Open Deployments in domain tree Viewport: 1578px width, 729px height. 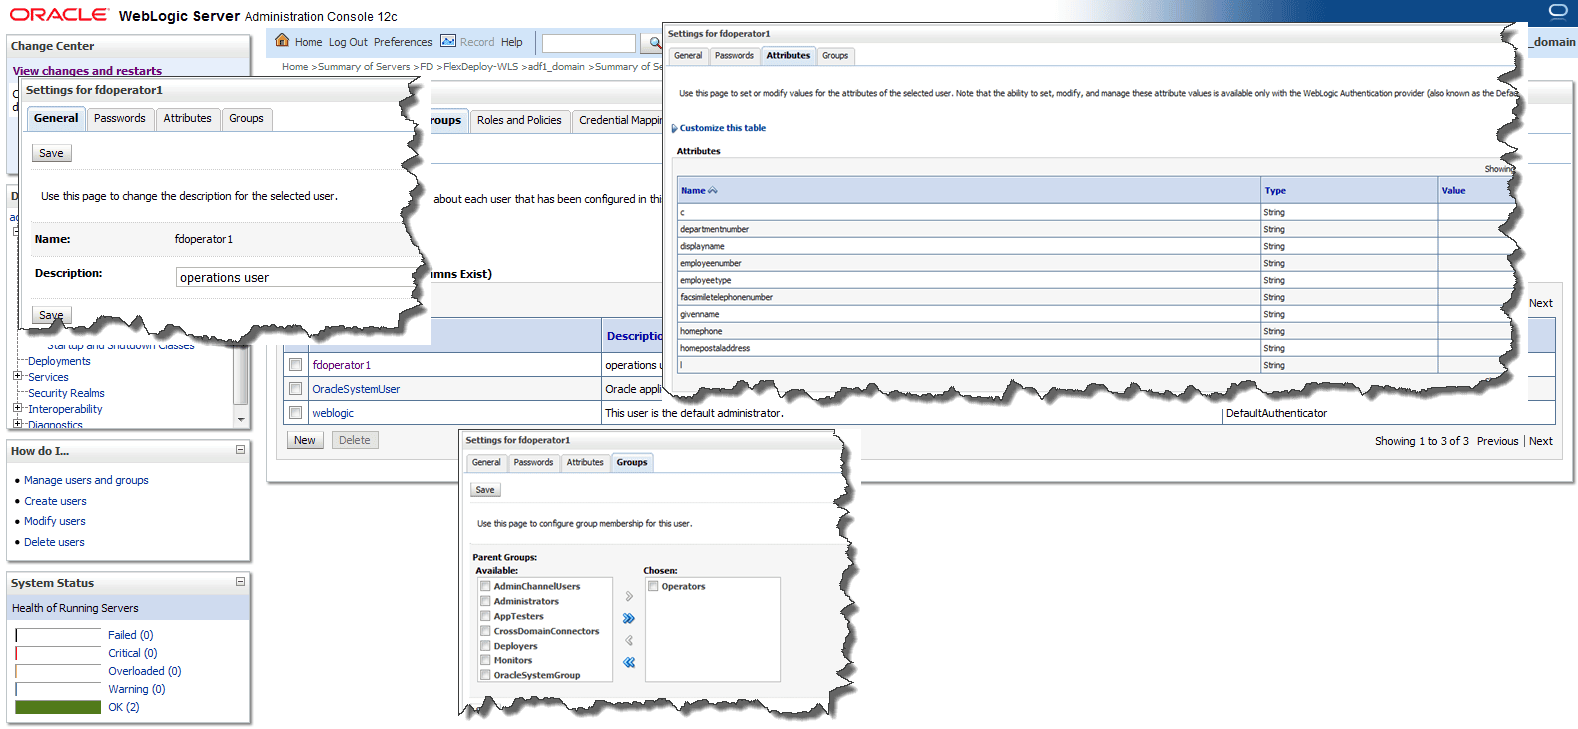59,361
